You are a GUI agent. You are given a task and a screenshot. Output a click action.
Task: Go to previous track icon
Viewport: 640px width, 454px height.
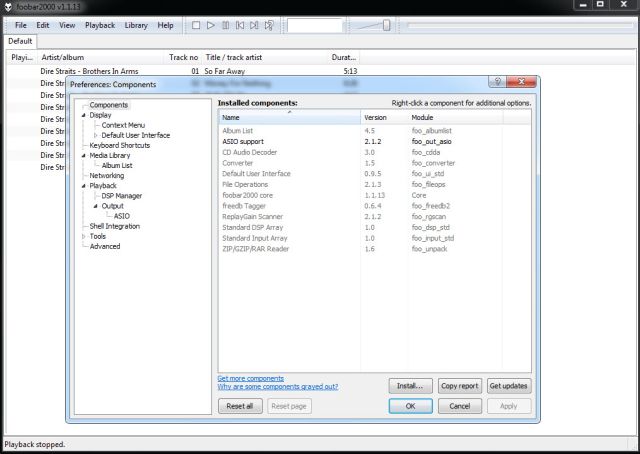[240, 25]
